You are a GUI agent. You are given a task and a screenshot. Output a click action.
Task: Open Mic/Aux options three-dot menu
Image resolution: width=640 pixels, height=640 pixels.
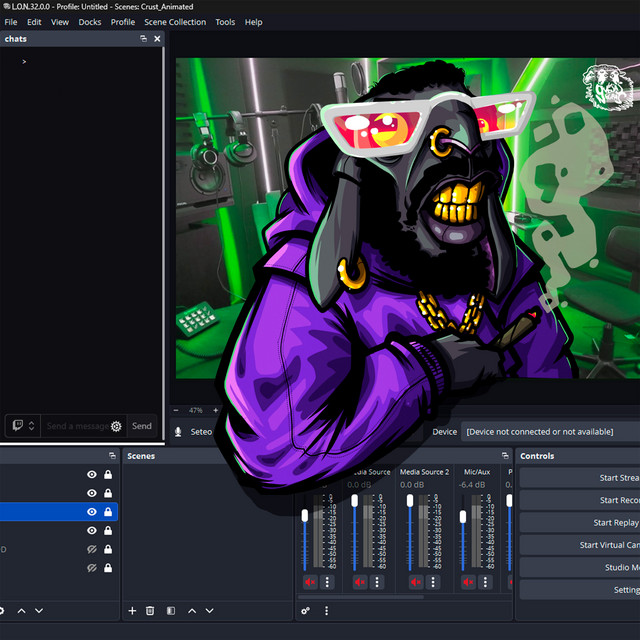(485, 582)
